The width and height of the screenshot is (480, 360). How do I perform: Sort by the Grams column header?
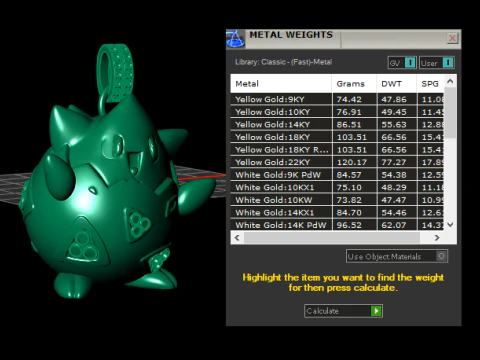354,84
